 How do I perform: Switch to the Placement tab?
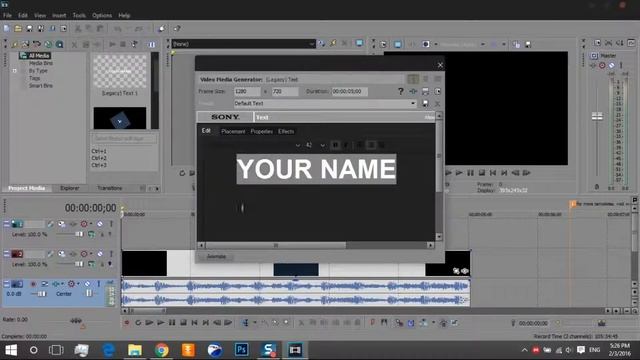(233, 131)
